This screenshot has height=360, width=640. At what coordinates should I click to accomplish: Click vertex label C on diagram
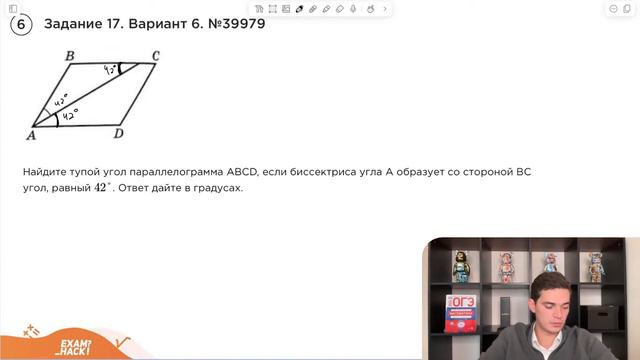(x=156, y=56)
